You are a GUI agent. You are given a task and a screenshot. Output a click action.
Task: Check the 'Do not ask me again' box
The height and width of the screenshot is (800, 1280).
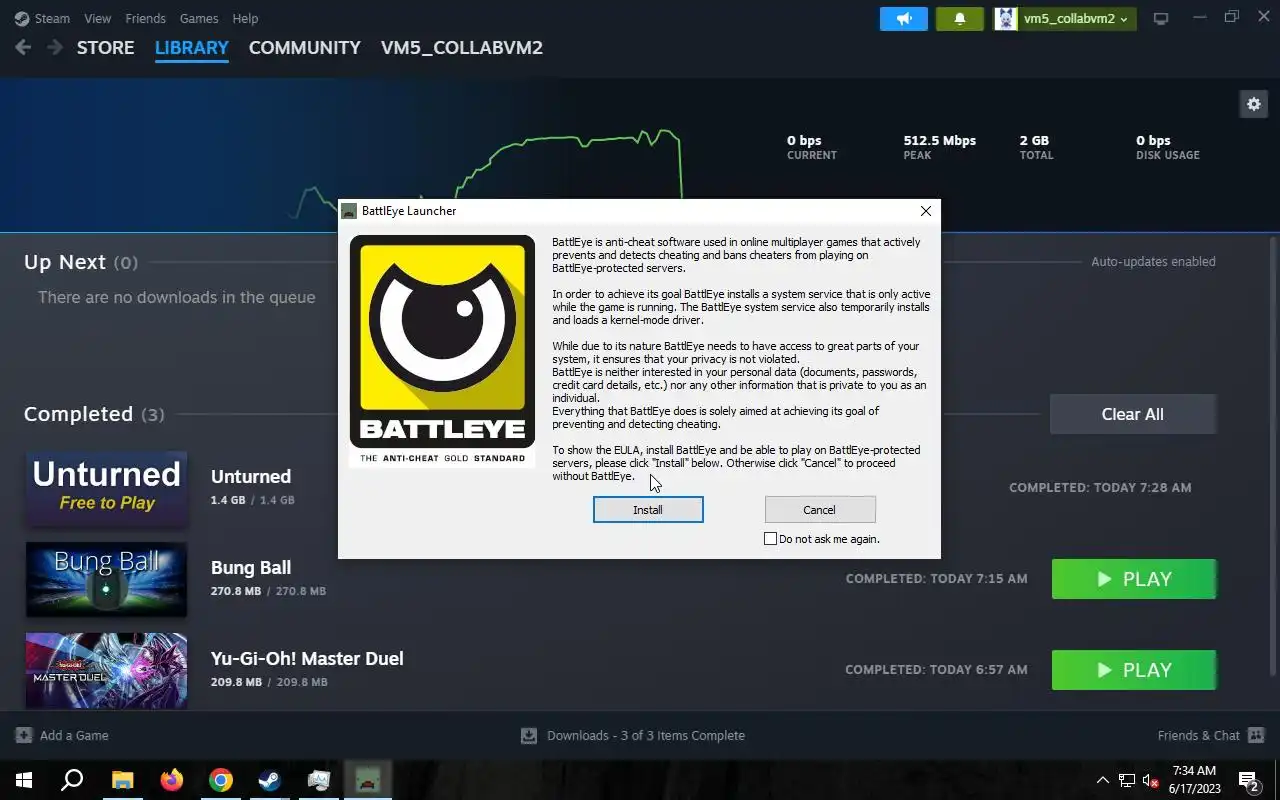[770, 538]
